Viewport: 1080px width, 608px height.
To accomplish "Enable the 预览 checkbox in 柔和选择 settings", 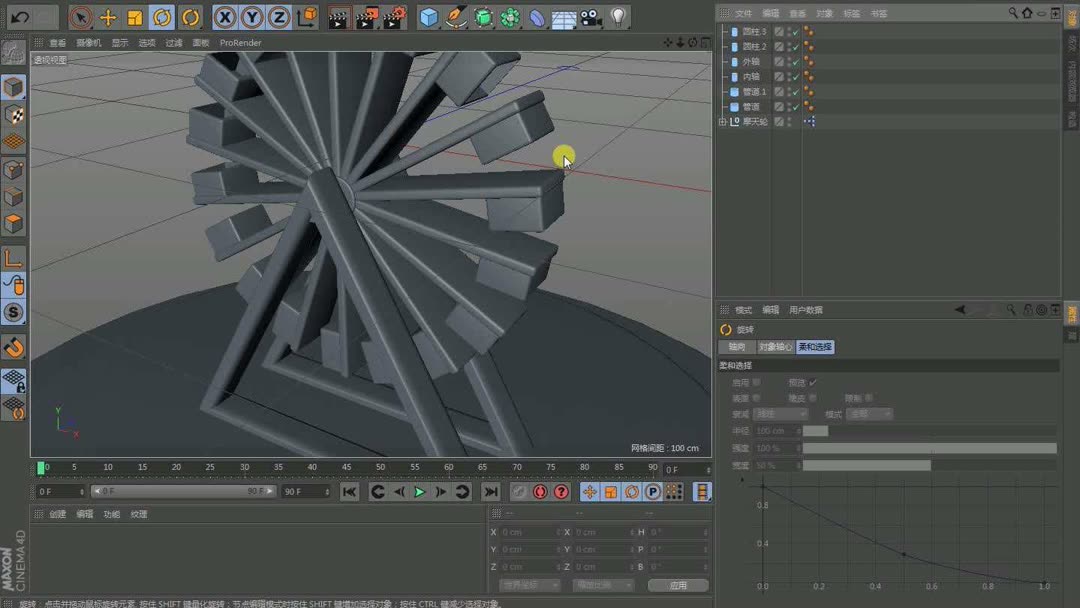I will pyautogui.click(x=813, y=382).
